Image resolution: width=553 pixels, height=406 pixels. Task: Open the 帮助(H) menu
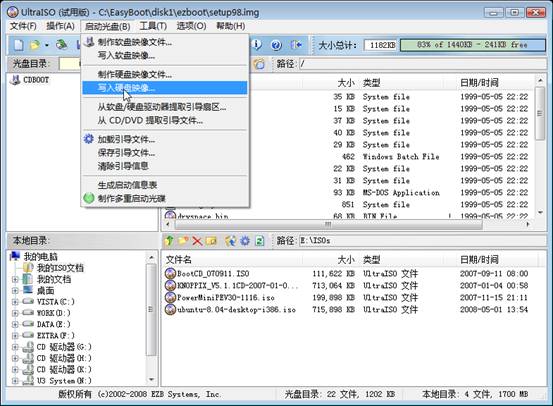click(231, 26)
